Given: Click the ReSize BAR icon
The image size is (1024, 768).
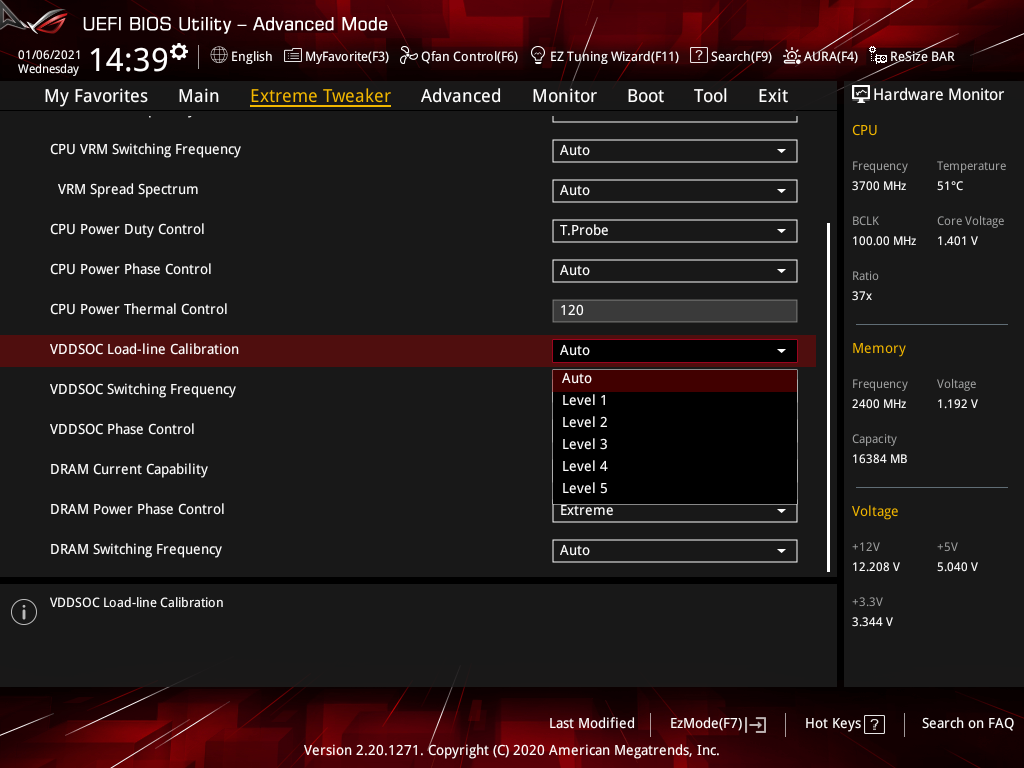Looking at the screenshot, I should click(x=878, y=56).
